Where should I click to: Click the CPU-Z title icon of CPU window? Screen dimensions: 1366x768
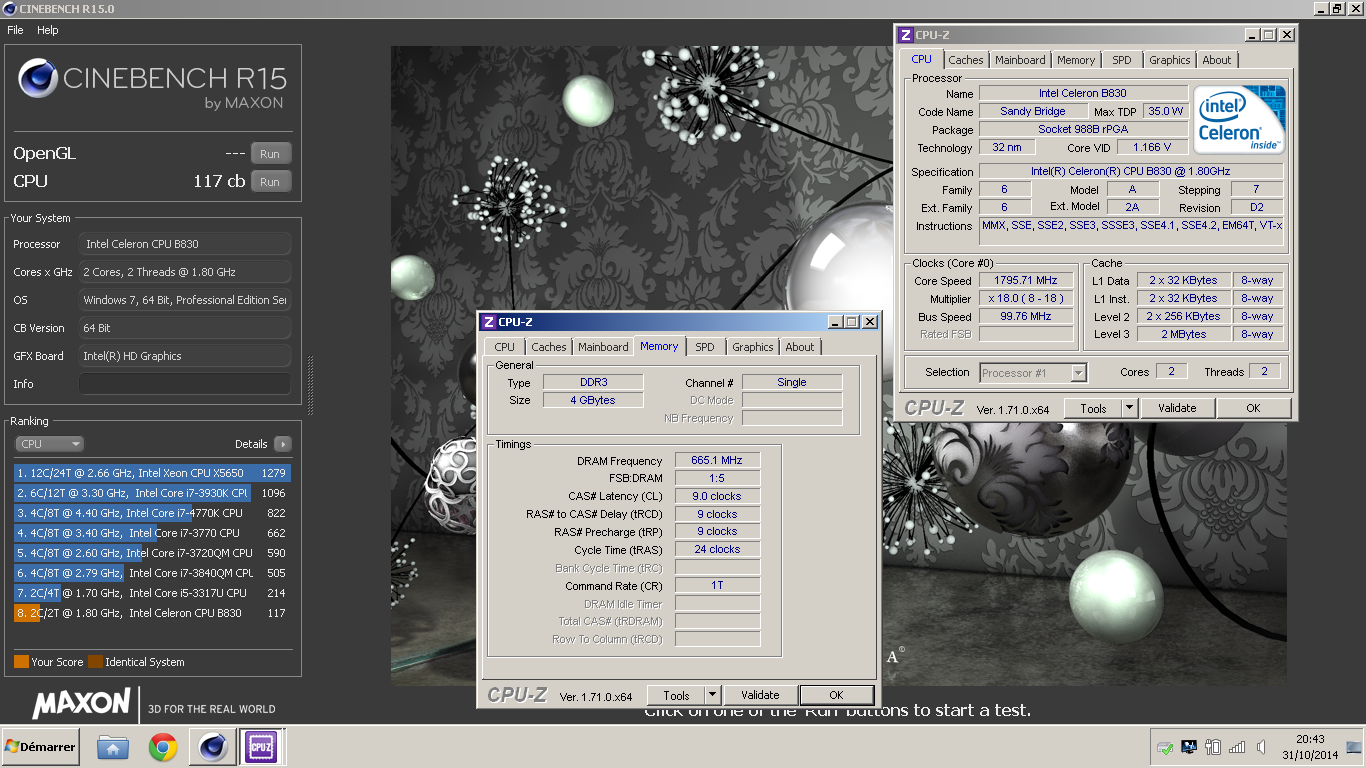pos(906,35)
